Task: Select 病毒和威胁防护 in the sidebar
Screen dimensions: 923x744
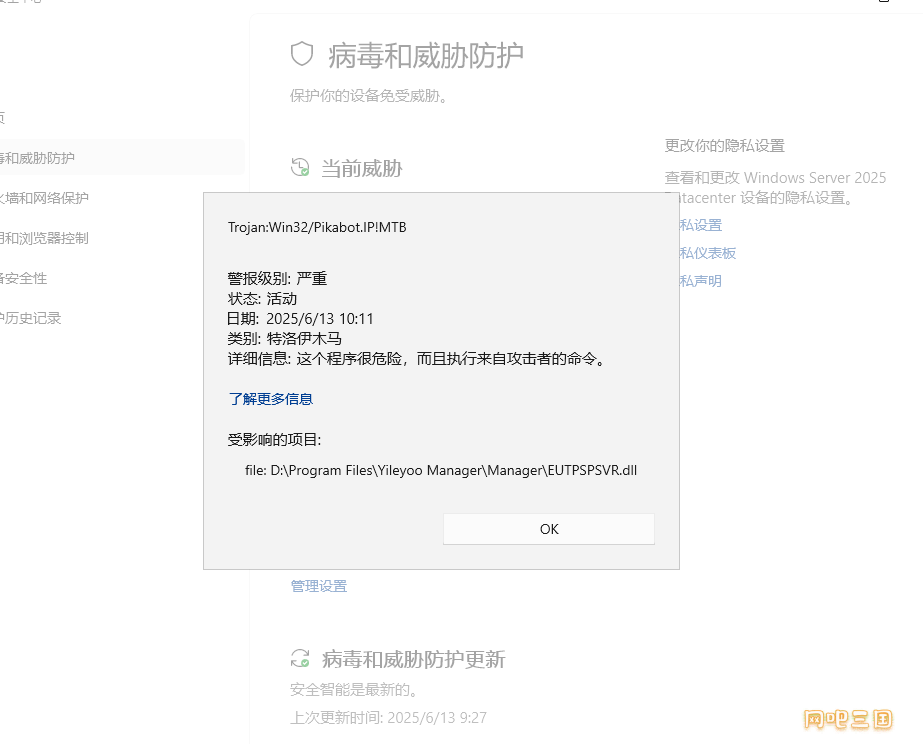Action: pos(122,158)
